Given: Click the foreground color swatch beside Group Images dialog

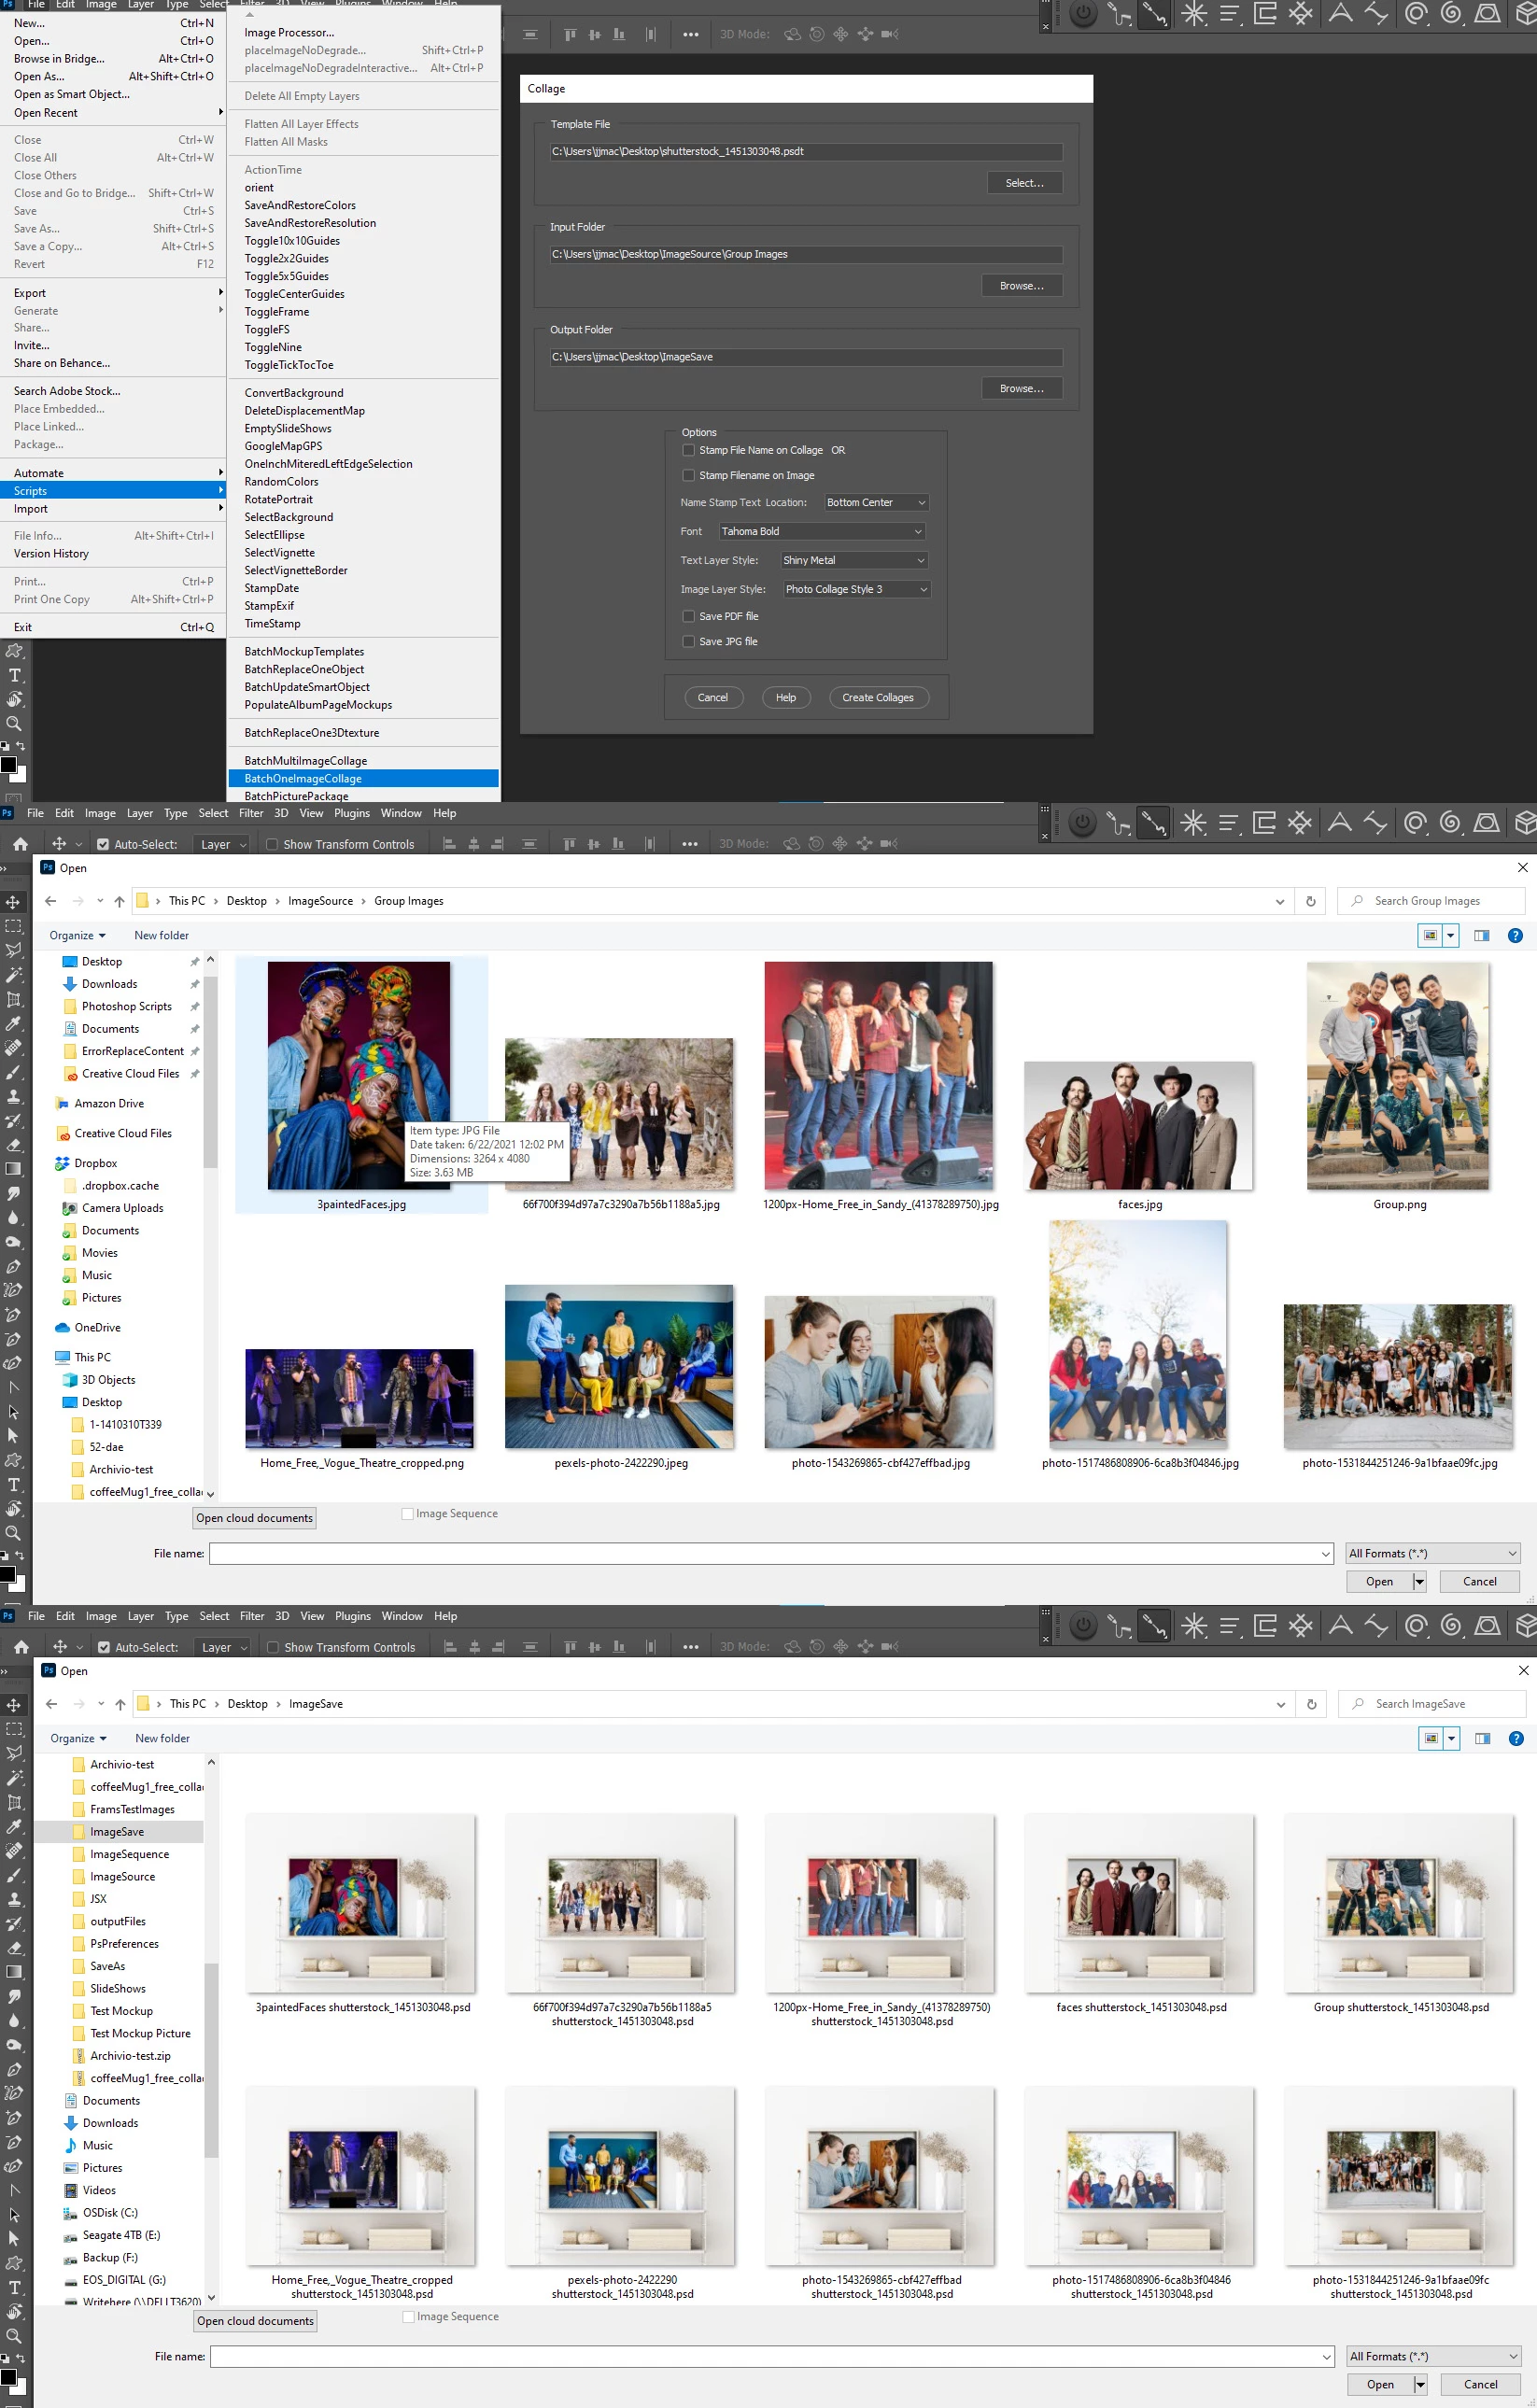Looking at the screenshot, I should [x=8, y=1574].
